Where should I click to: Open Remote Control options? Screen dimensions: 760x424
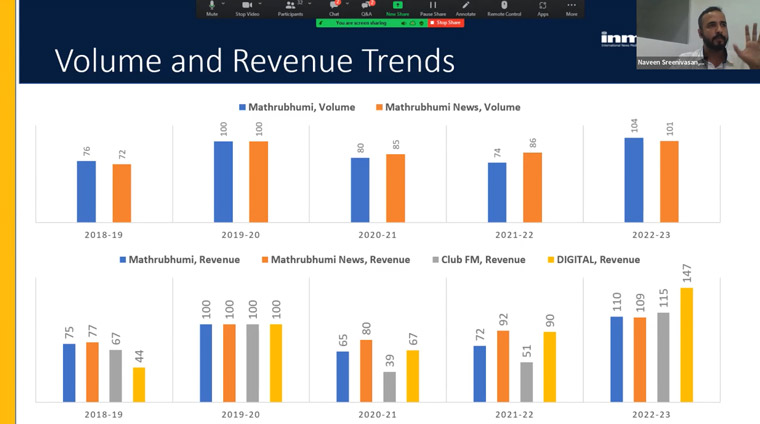coord(504,8)
